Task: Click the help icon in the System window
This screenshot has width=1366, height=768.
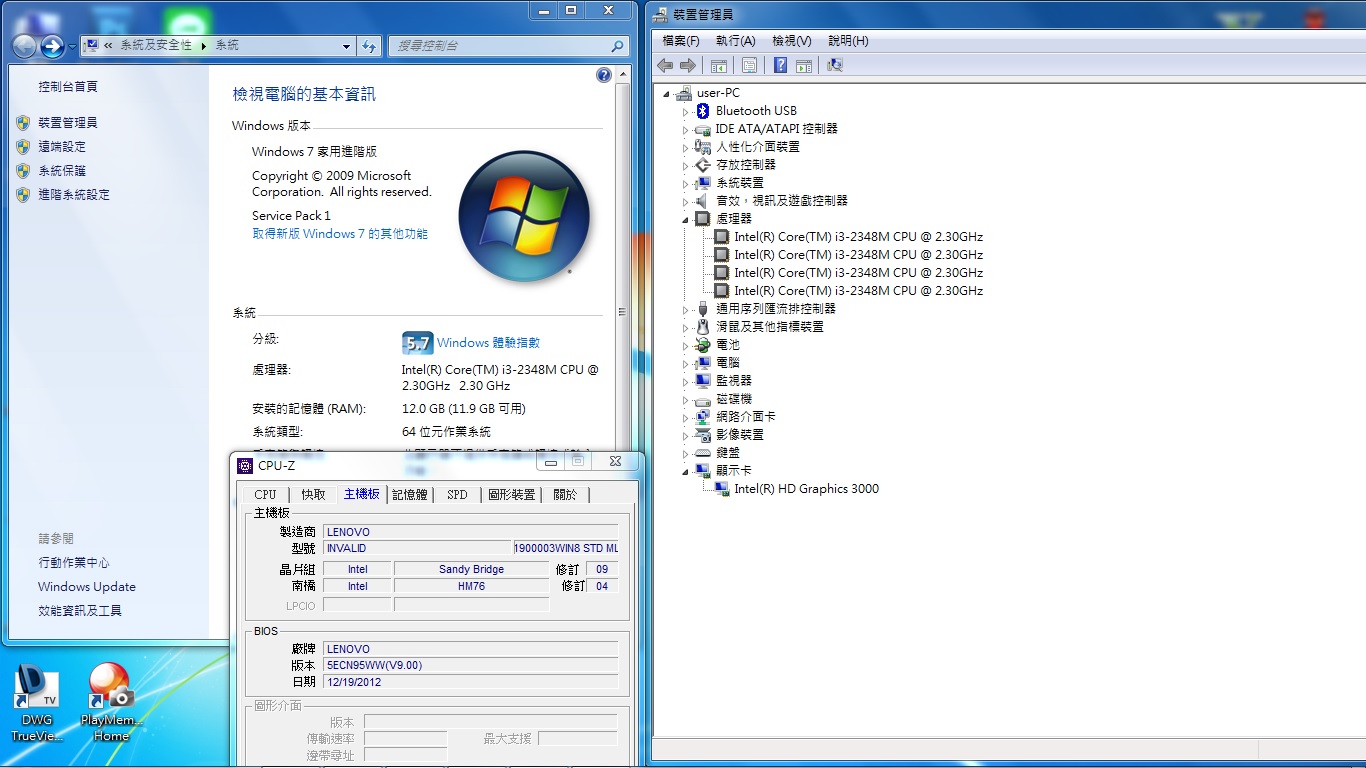Action: click(604, 75)
